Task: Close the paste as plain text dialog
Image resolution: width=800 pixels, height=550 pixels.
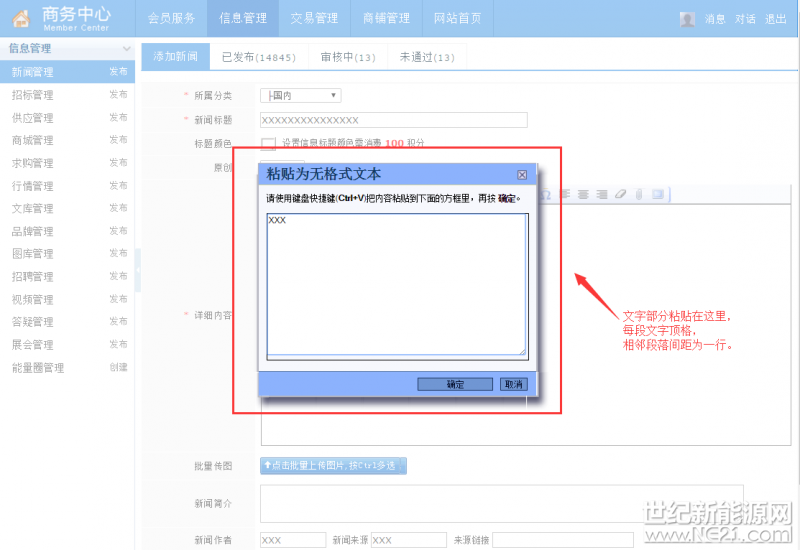Action: click(522, 175)
